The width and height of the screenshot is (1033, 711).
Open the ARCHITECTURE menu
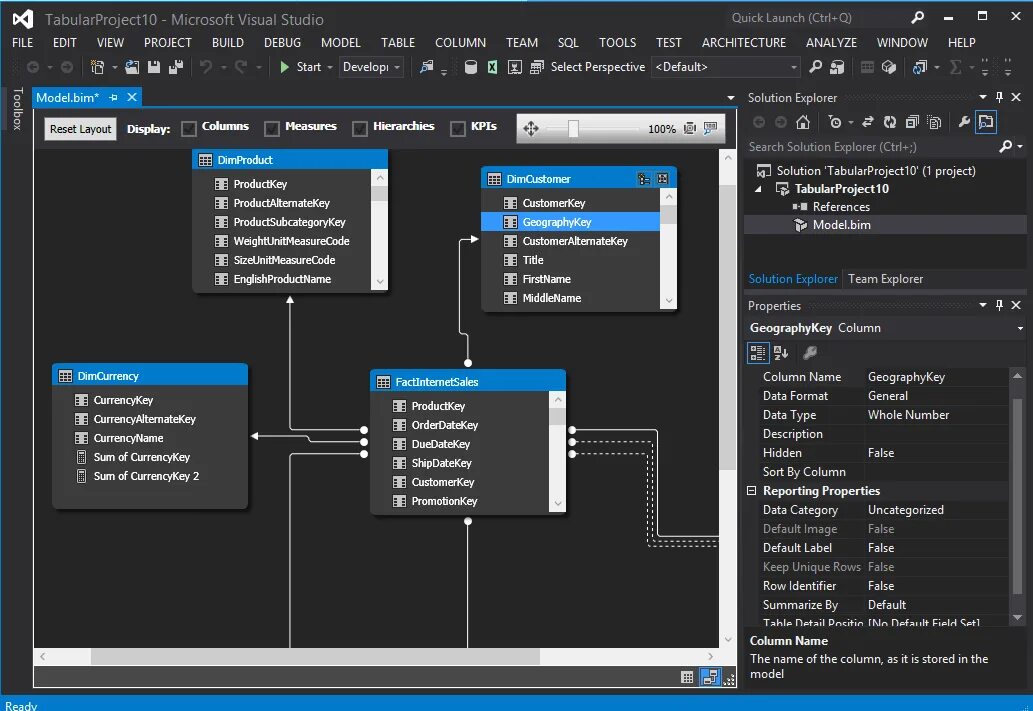[x=744, y=42]
